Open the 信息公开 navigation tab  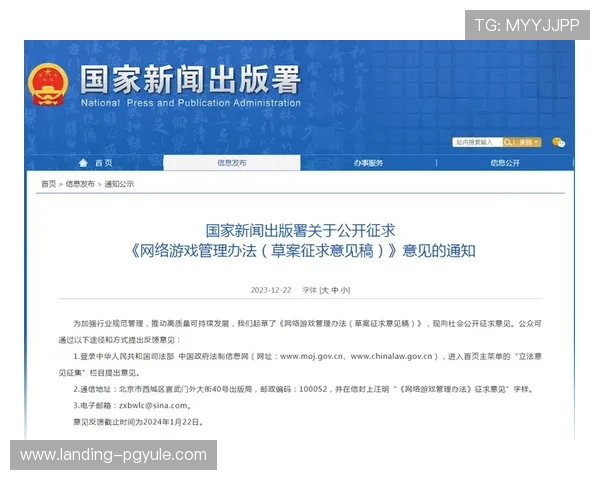(x=505, y=163)
